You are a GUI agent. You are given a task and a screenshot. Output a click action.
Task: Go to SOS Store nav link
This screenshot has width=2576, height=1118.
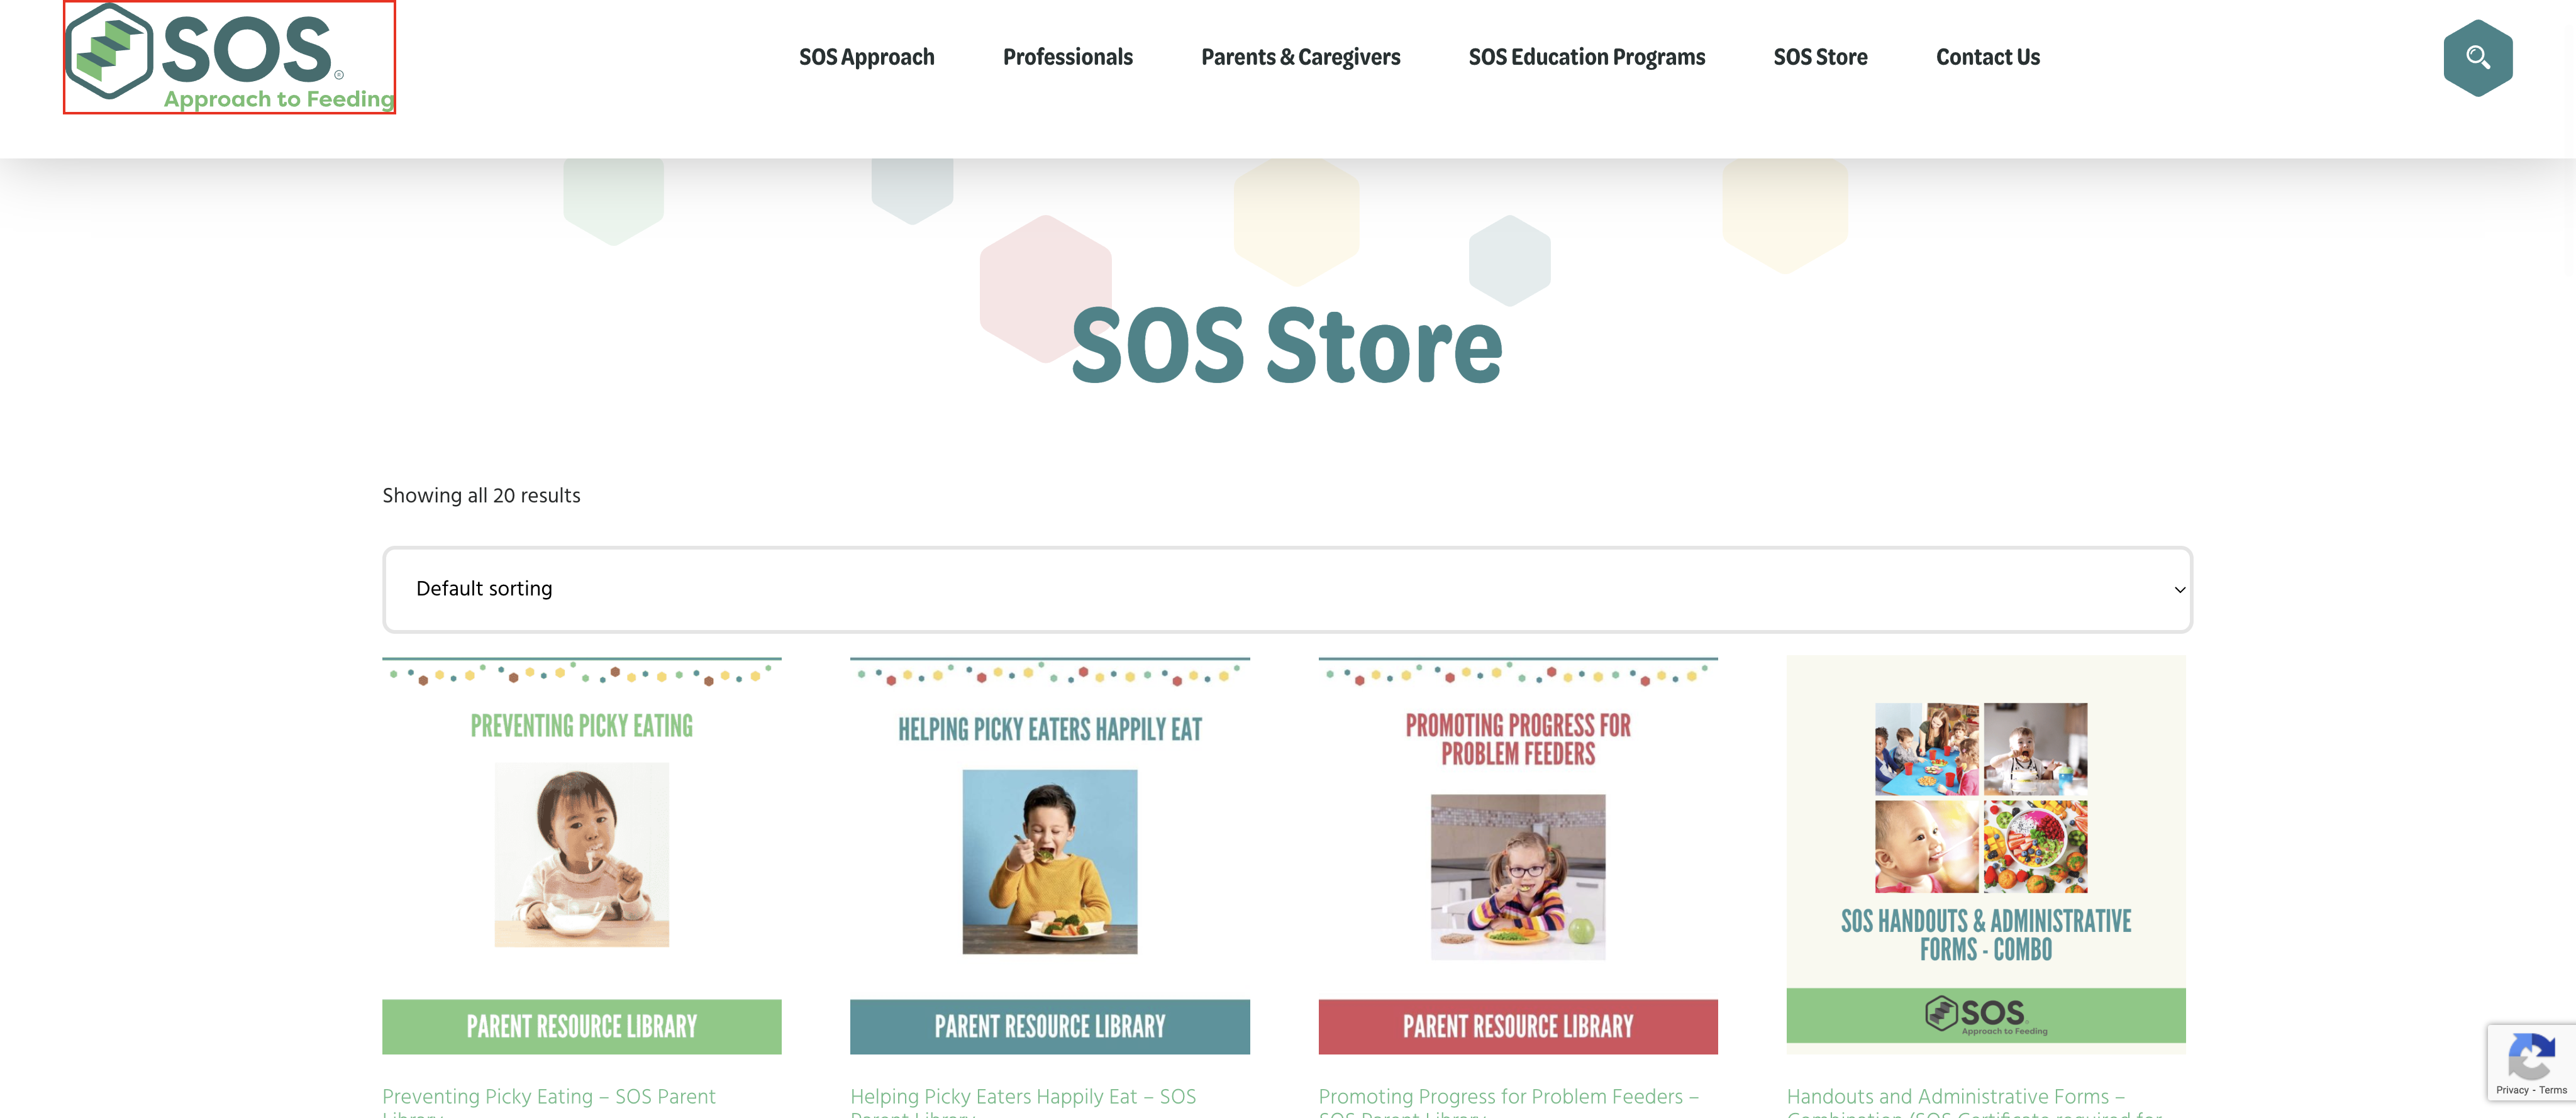tap(1820, 57)
